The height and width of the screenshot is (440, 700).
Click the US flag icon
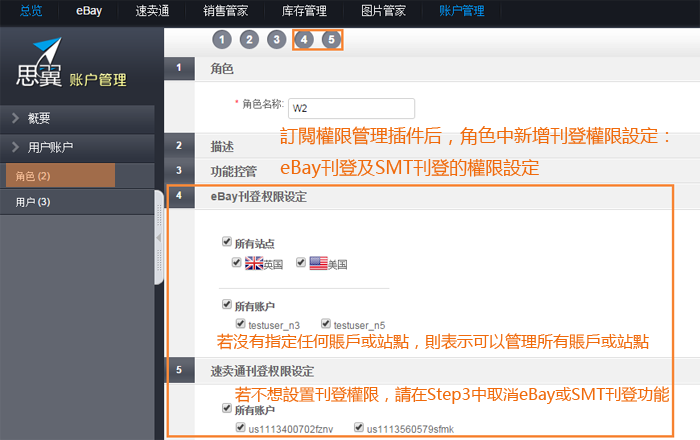[x=318, y=263]
